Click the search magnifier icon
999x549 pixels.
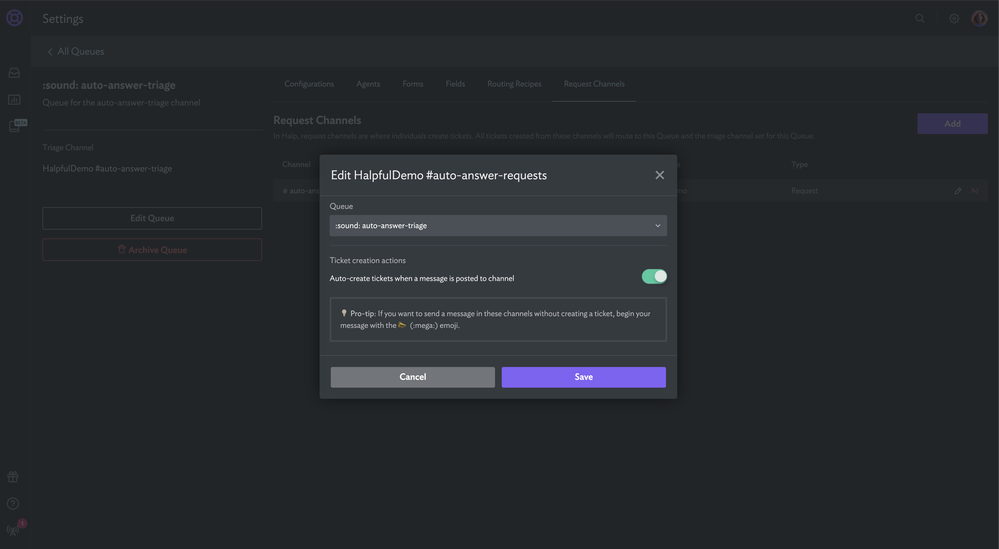pyautogui.click(x=920, y=18)
